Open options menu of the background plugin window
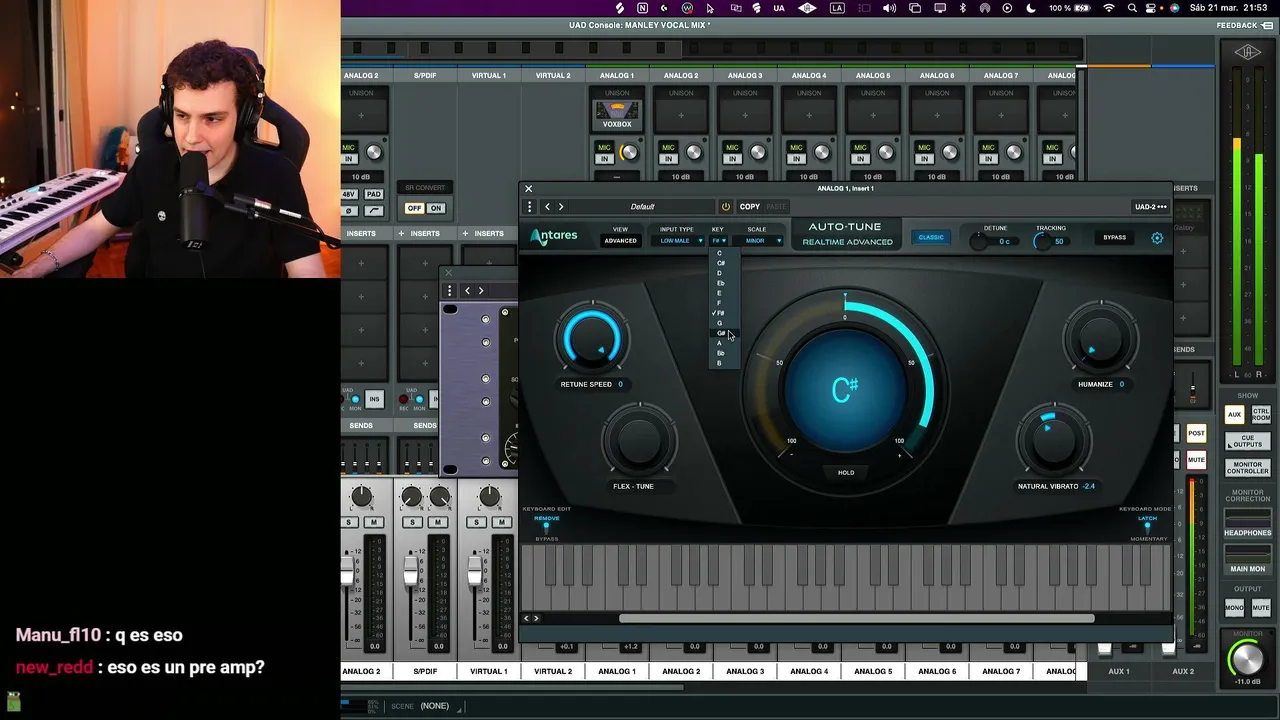This screenshot has width=1280, height=720. [x=450, y=291]
